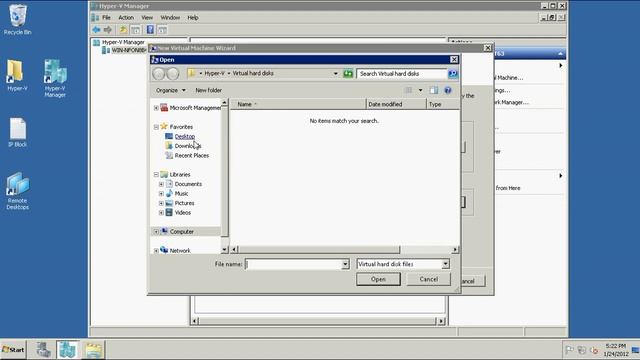The image size is (640, 360).
Task: Toggle the preview pane icon
Action: pyautogui.click(x=433, y=90)
